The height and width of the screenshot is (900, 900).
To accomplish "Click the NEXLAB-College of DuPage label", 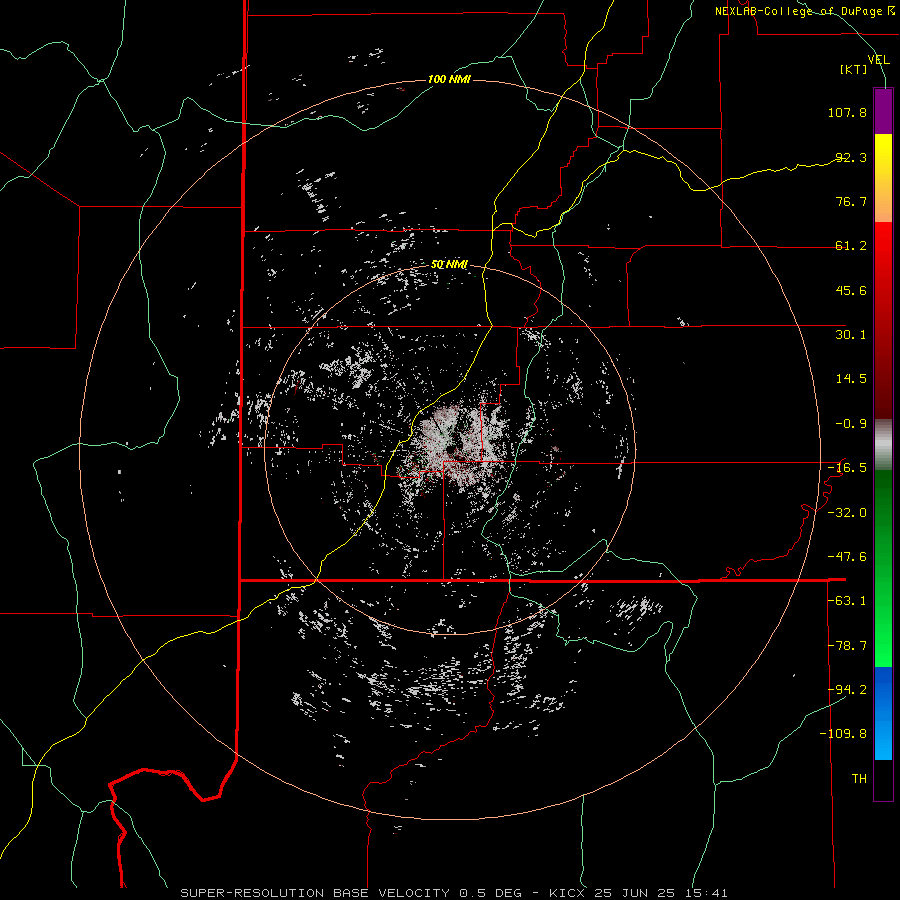I will (x=804, y=11).
